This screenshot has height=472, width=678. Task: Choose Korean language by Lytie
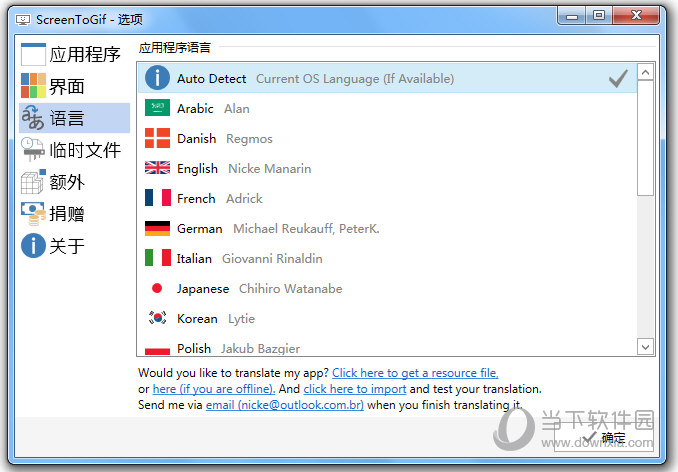click(x=387, y=318)
